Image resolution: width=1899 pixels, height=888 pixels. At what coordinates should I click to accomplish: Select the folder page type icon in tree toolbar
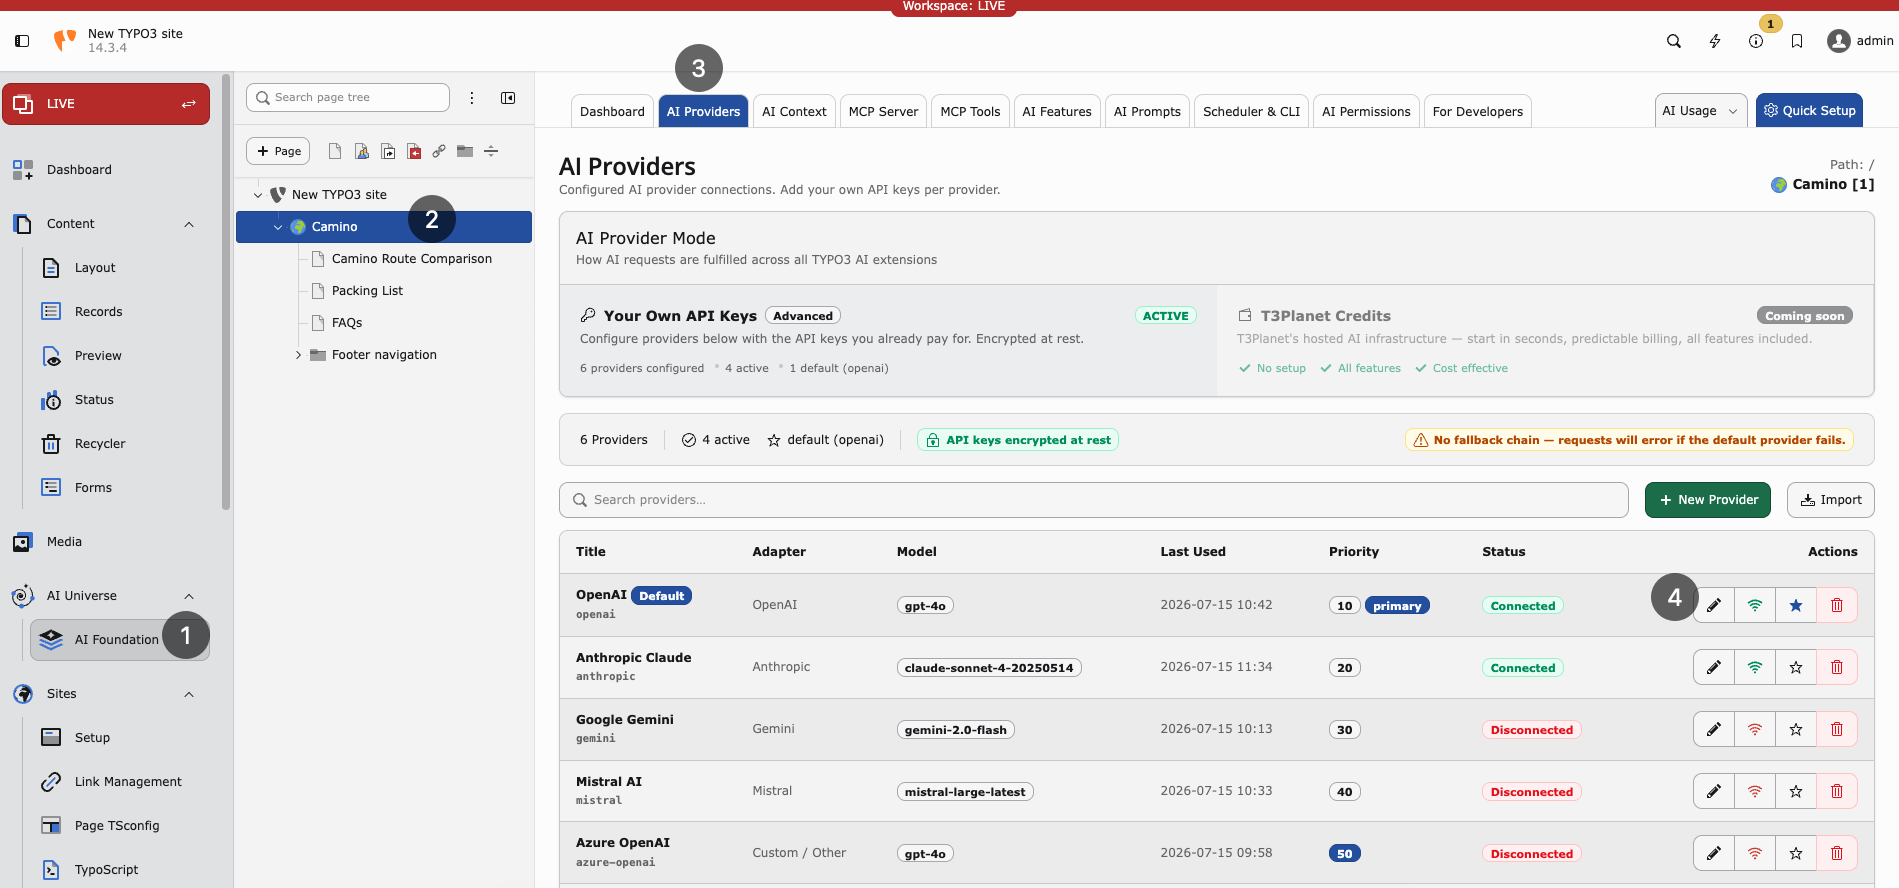pos(465,152)
